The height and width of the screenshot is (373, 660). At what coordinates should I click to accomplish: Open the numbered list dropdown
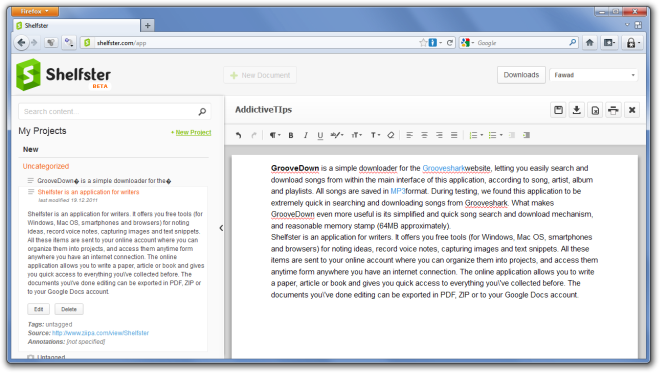476,135
